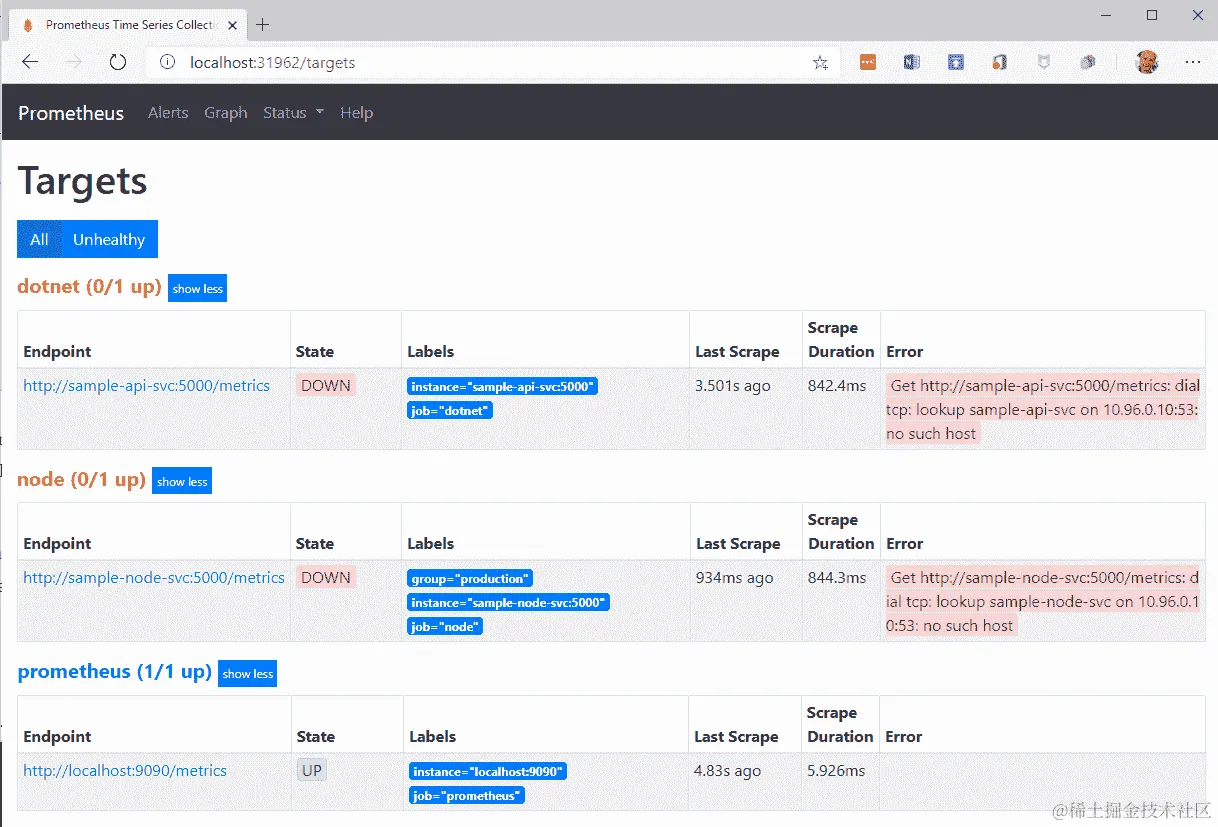Click the prometheus (1/1 up) heading
The width and height of the screenshot is (1218, 827).
click(x=115, y=671)
